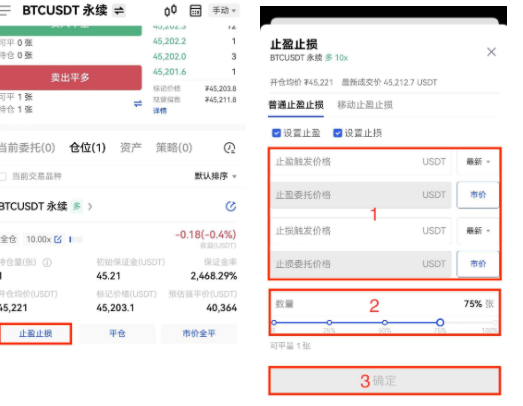Click the 全仓 margin mode label
Screen dimensions: 523x406
click(x=9, y=239)
